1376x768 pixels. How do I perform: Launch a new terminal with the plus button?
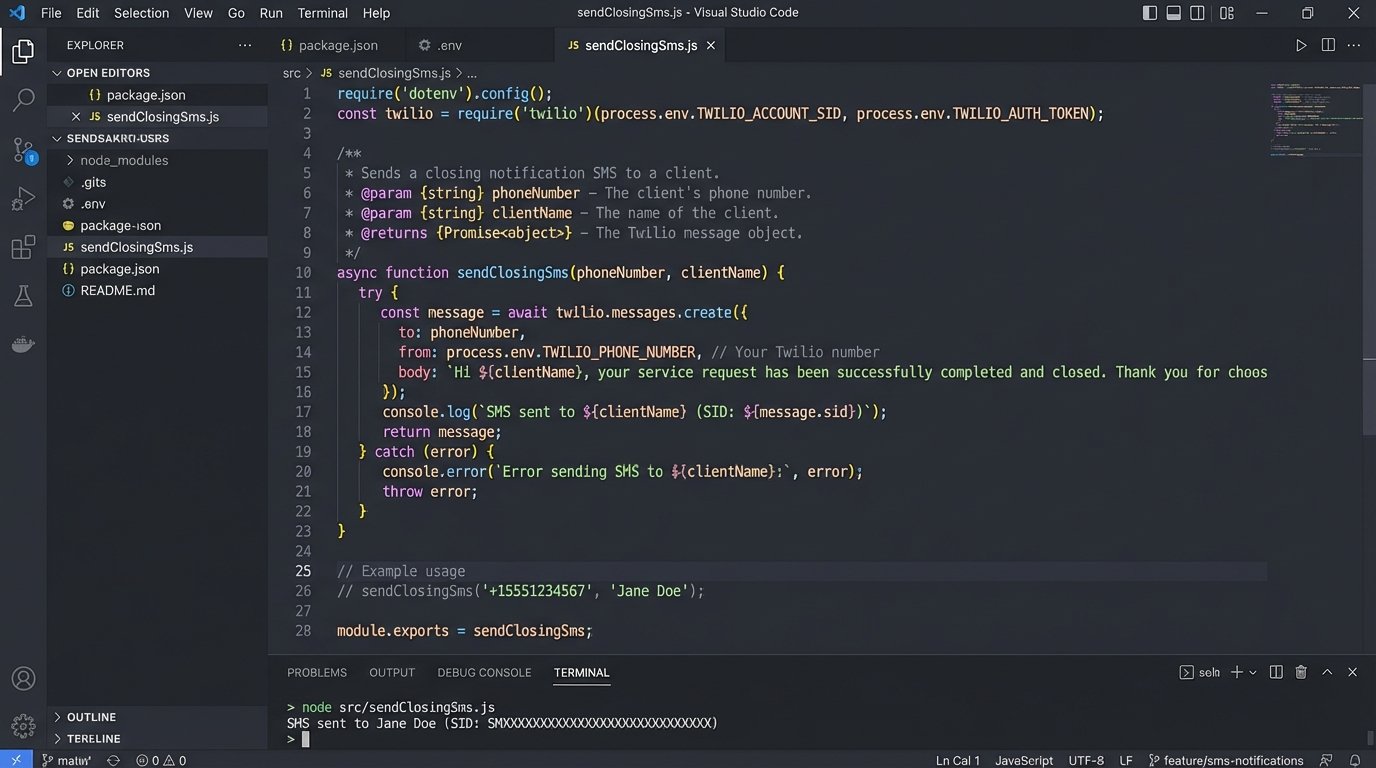tap(1235, 672)
